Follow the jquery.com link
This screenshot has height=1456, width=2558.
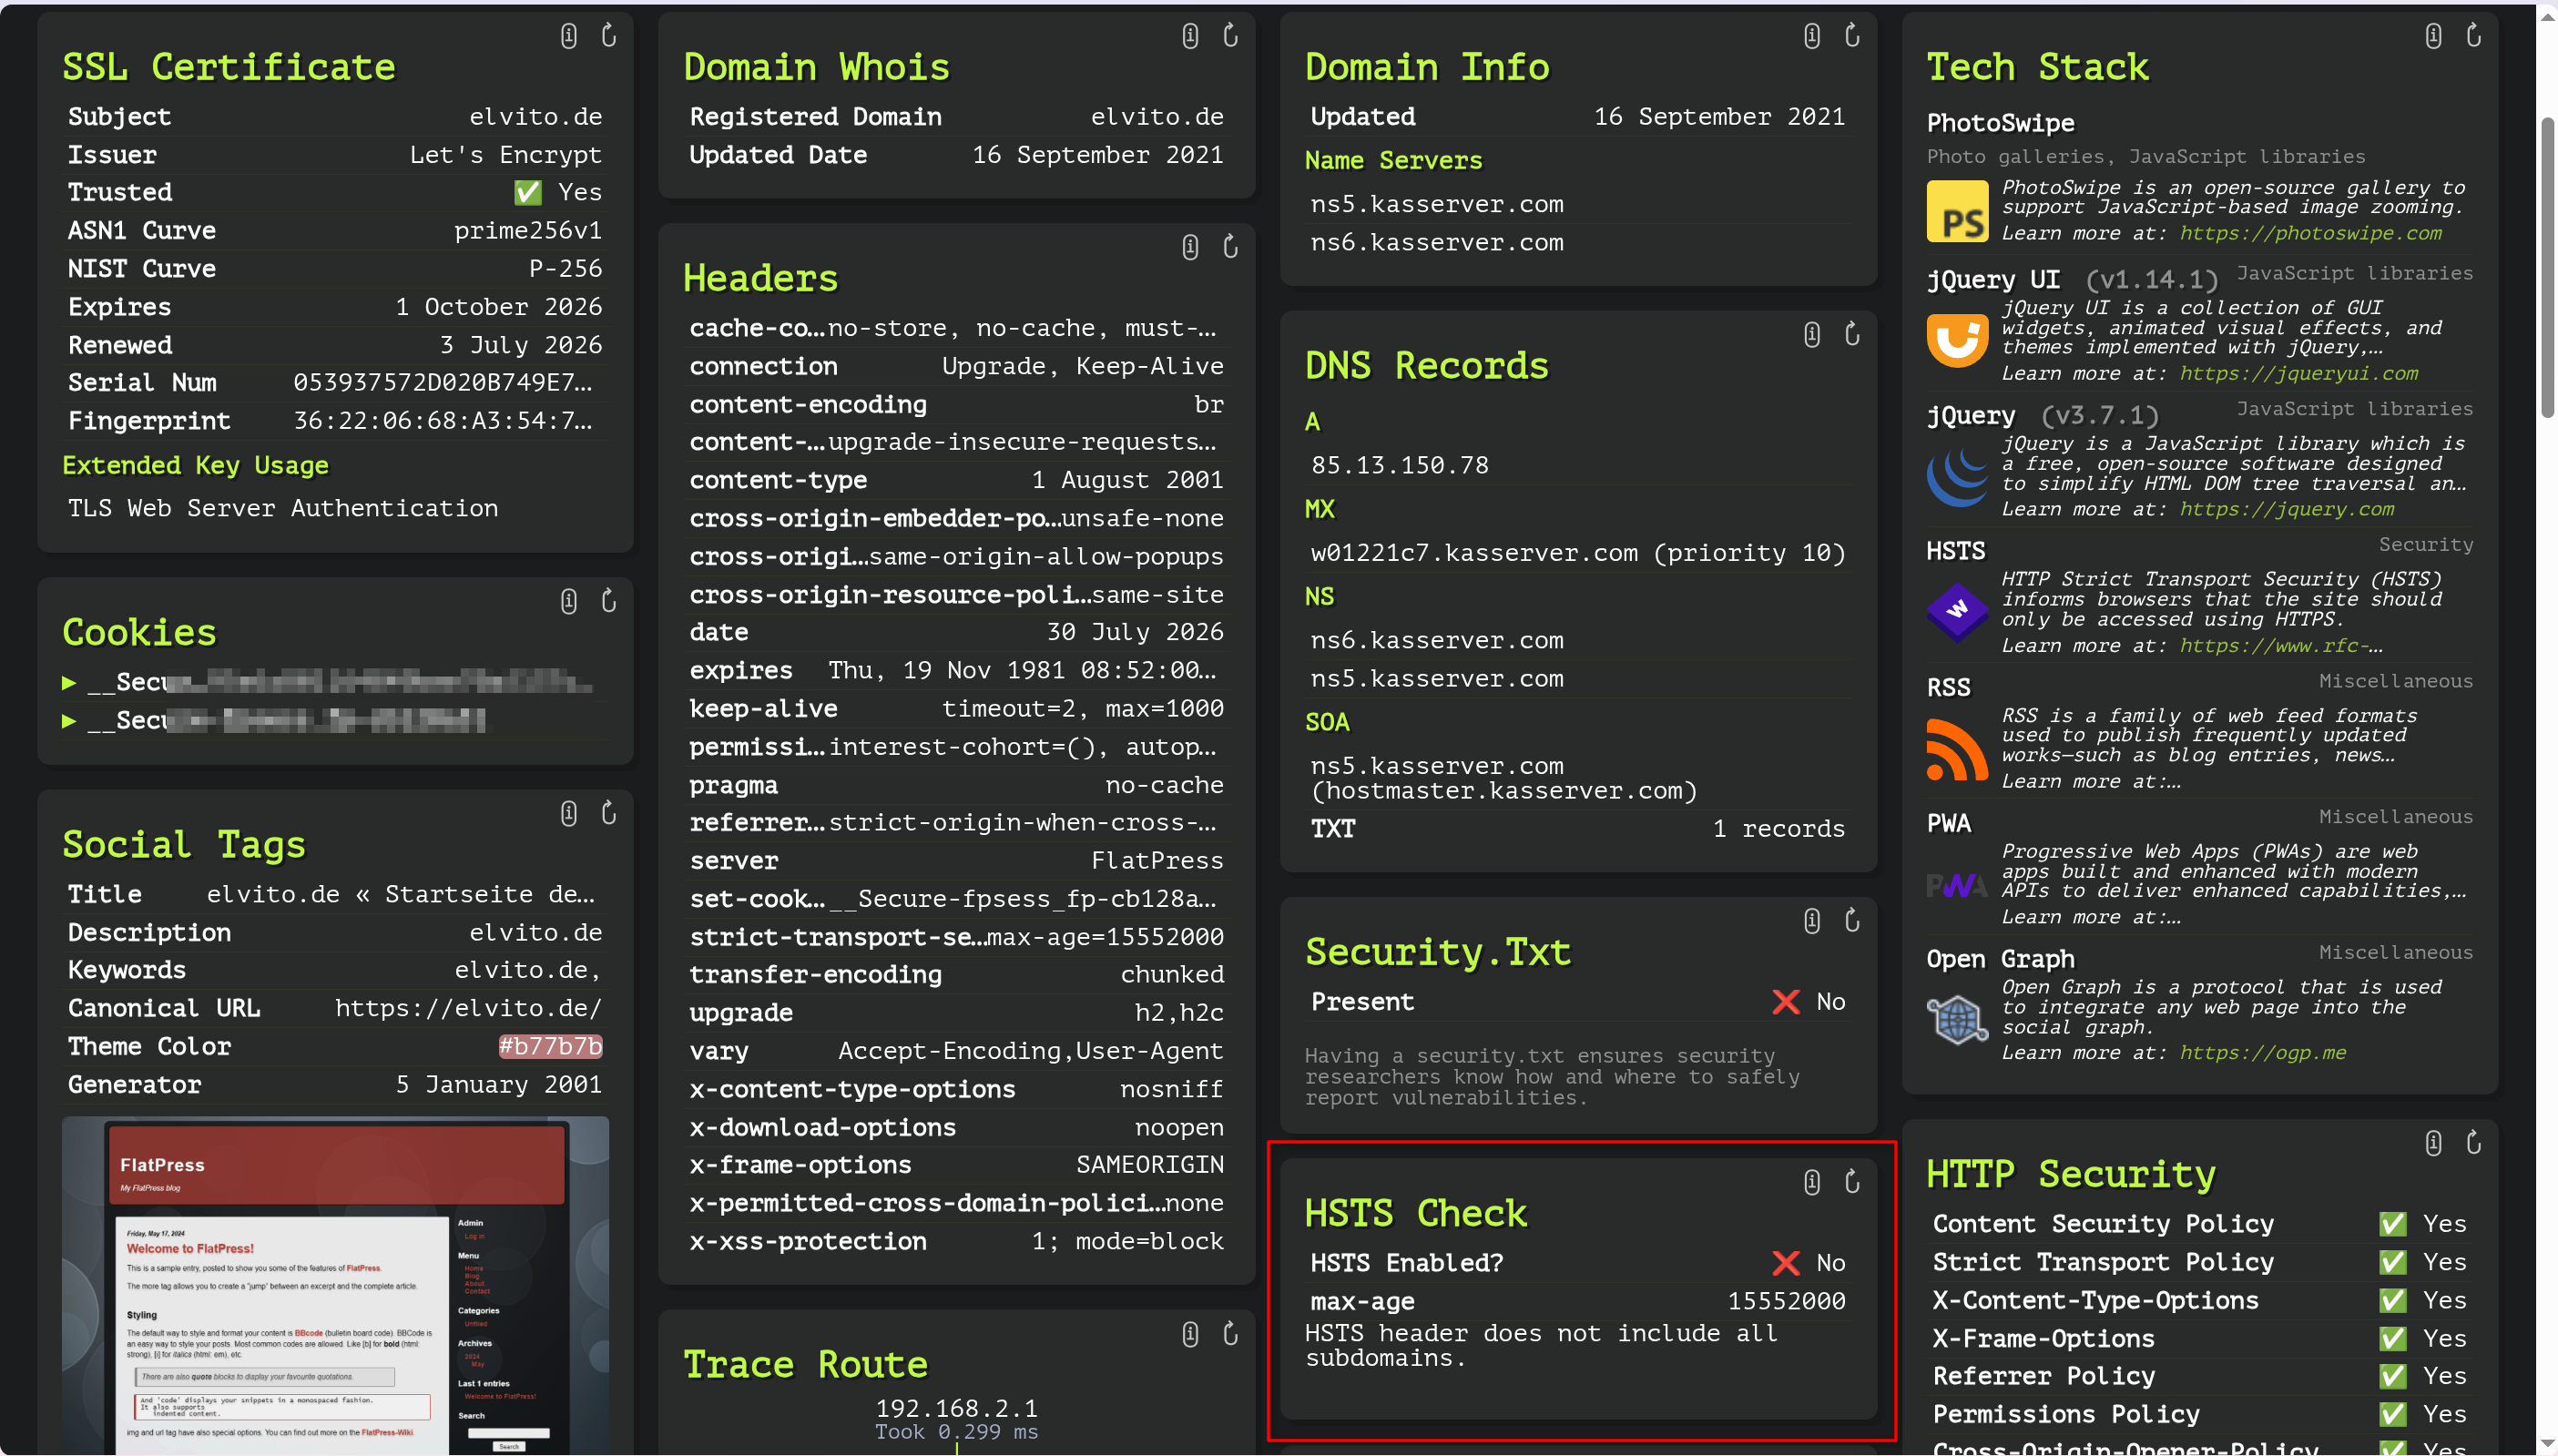coord(2286,509)
